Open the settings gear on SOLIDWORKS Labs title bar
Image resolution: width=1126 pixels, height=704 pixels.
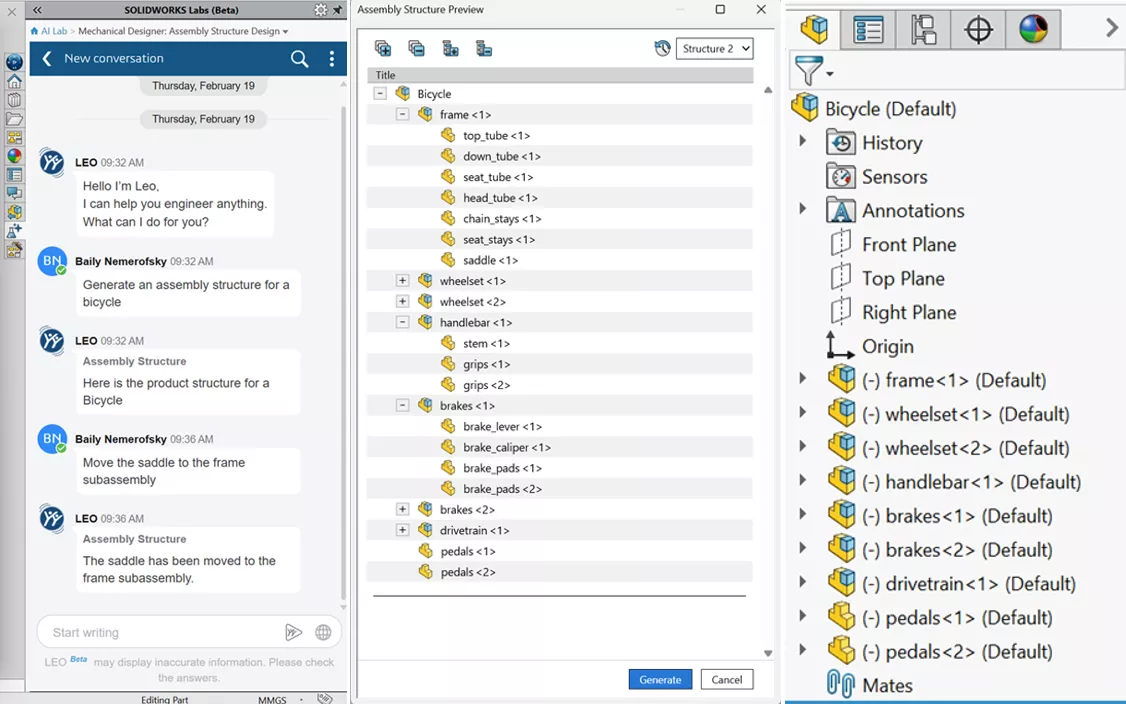[322, 9]
